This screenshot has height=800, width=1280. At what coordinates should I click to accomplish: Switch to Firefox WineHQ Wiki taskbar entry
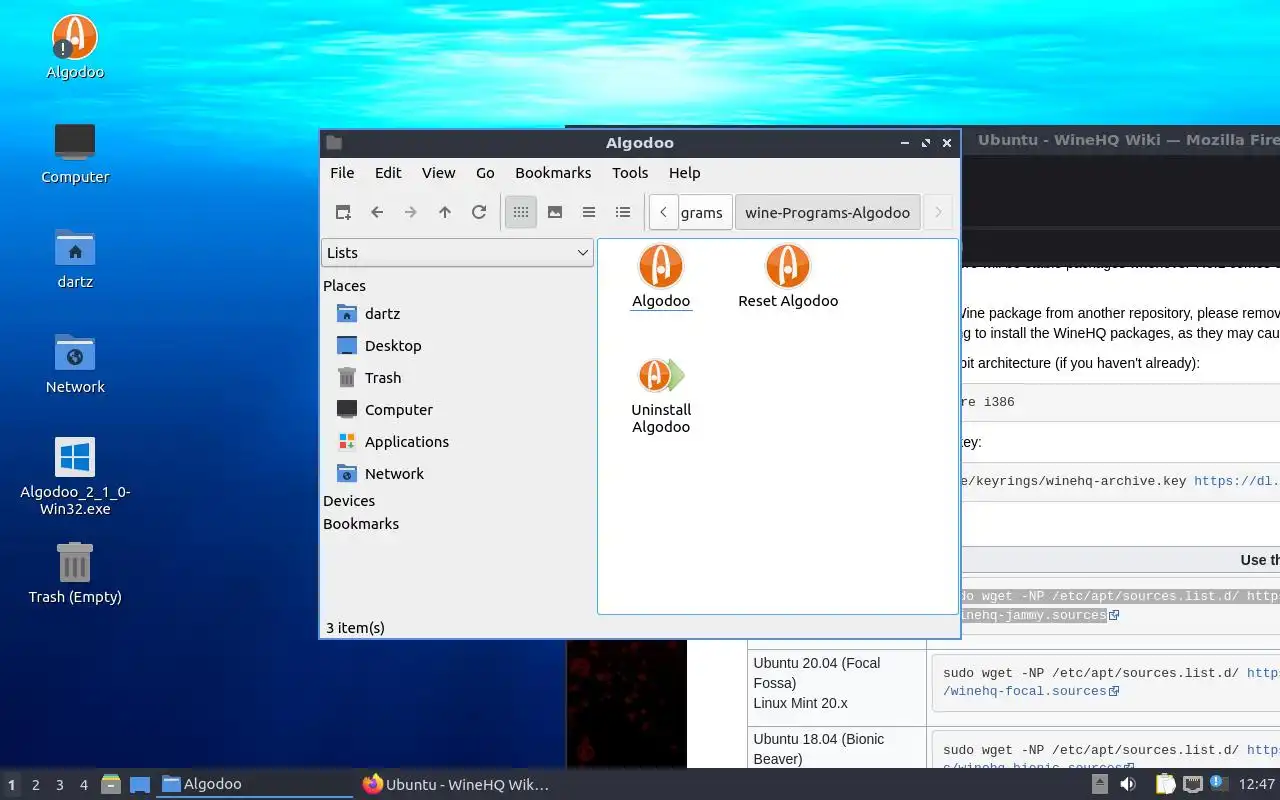[456, 785]
